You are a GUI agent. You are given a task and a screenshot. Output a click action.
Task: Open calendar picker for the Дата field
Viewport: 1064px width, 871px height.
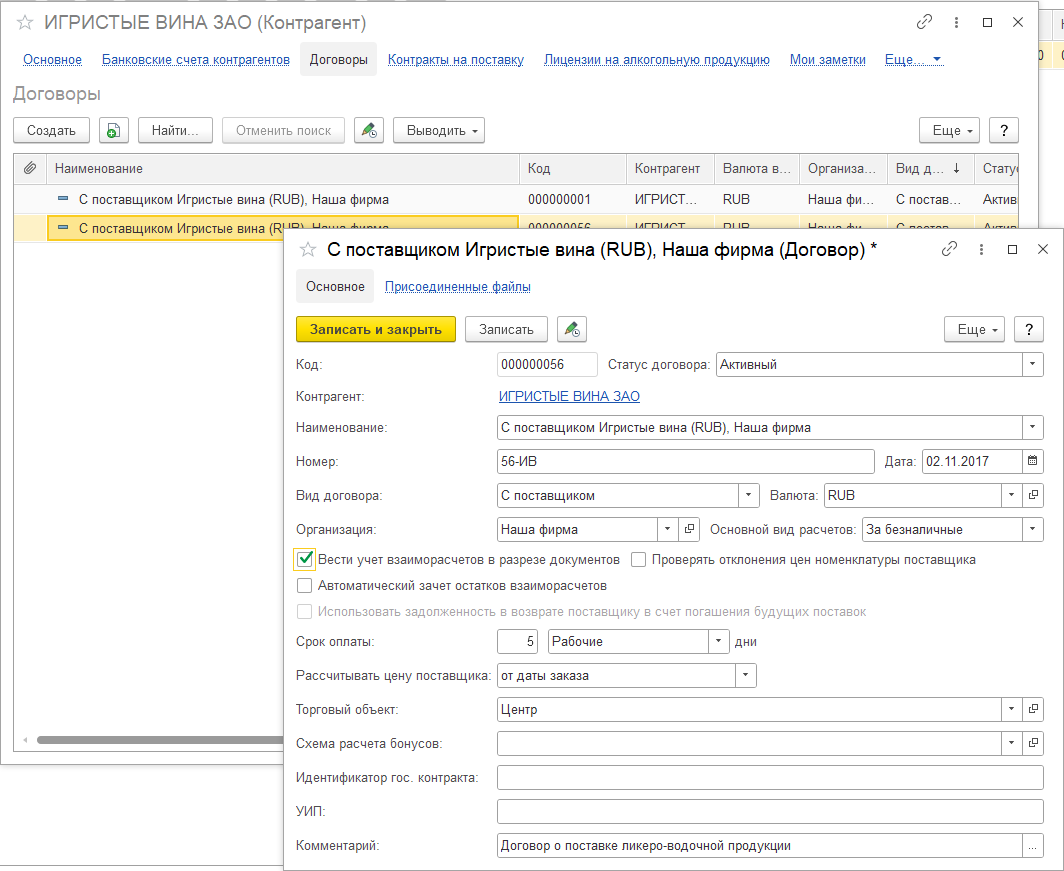point(1032,461)
